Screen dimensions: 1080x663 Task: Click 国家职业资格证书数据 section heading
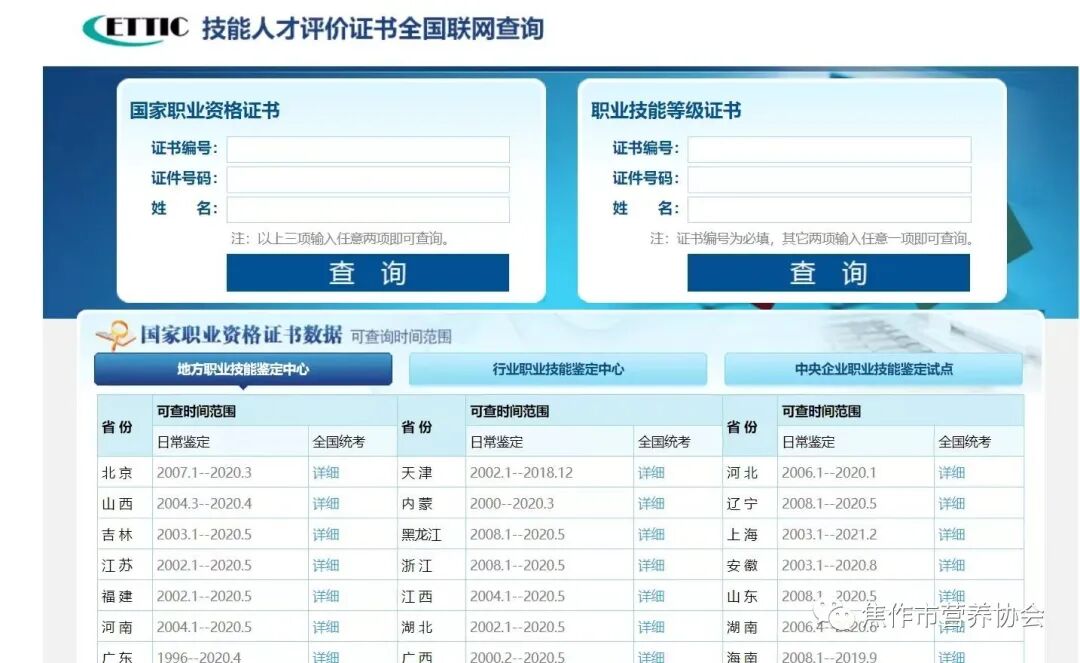[x=241, y=335]
